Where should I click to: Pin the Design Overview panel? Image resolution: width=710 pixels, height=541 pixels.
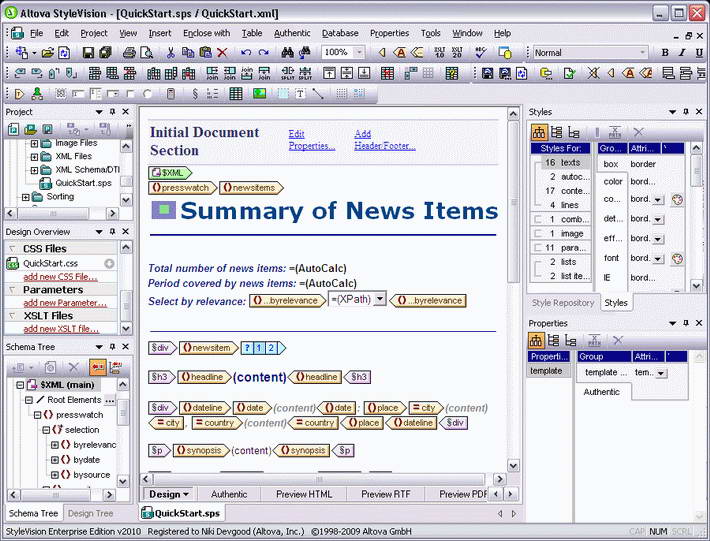(x=112, y=231)
